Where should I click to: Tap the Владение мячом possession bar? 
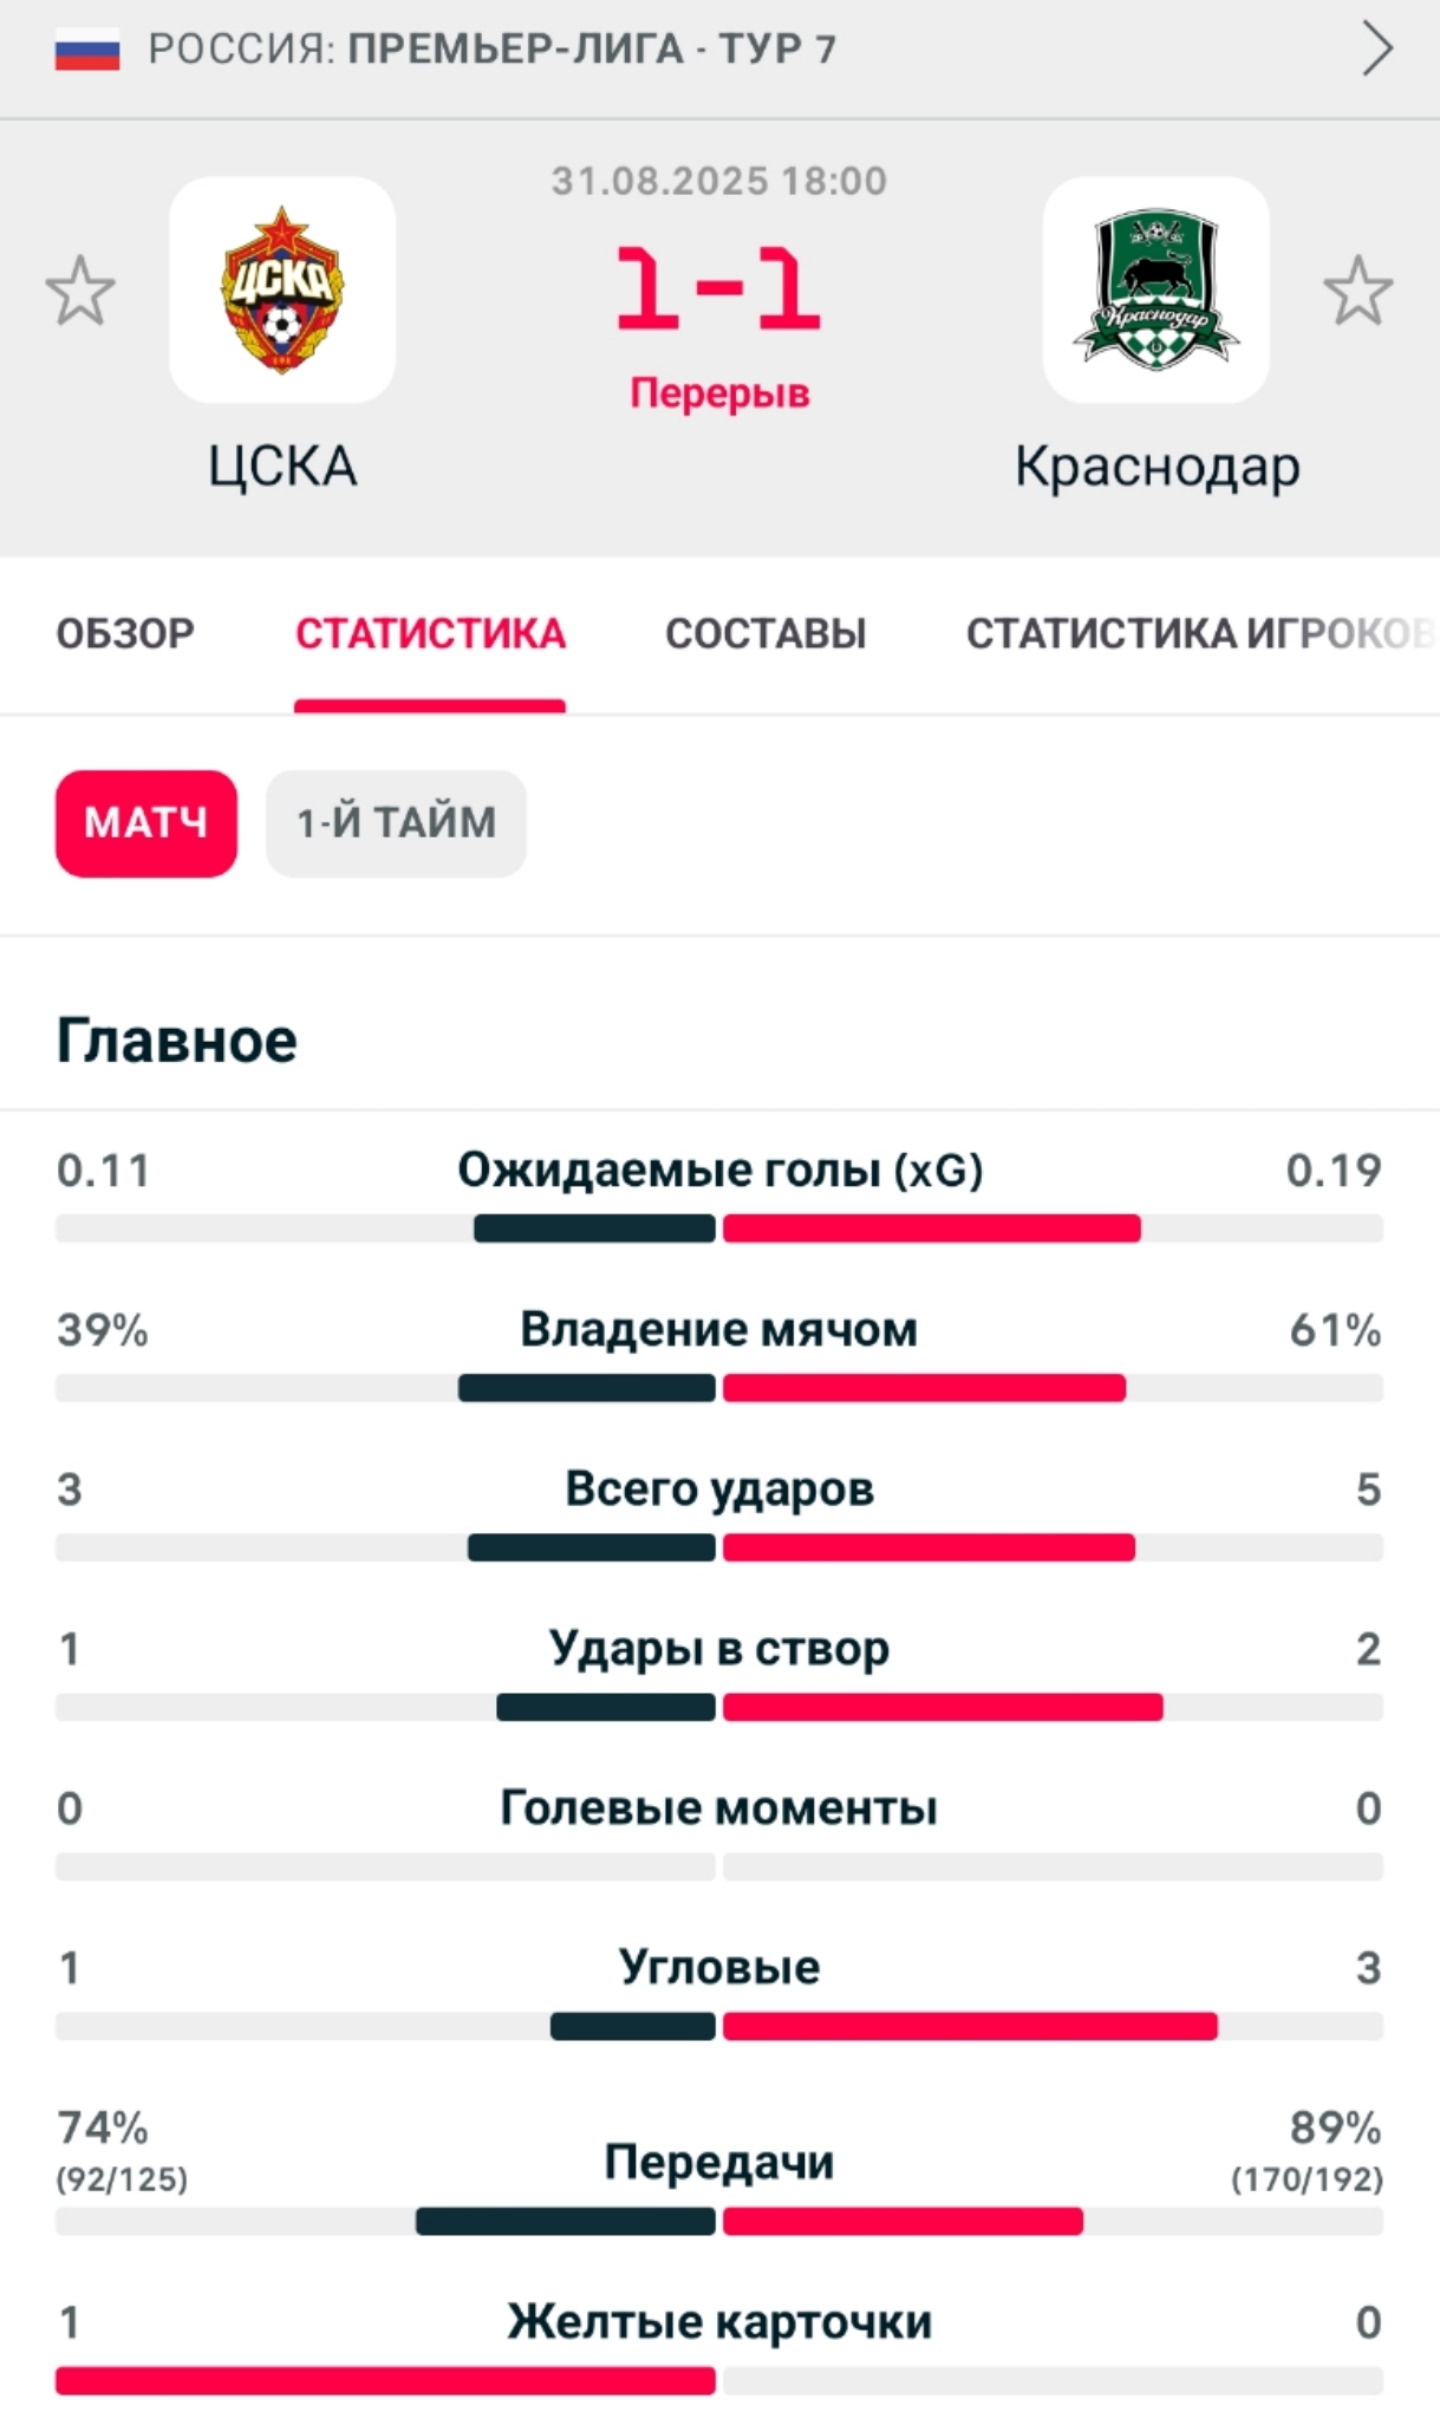point(719,1388)
